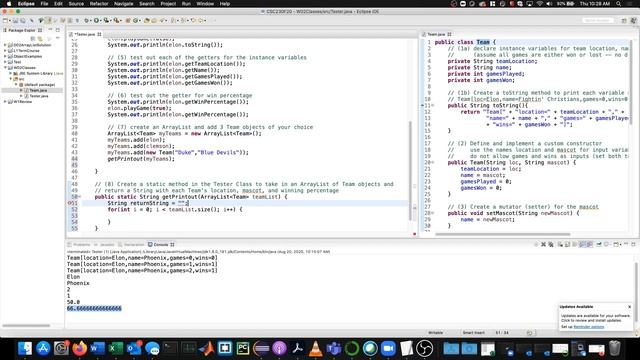The width and height of the screenshot is (640, 360).
Task: Select the Console tab
Action: click(161, 244)
